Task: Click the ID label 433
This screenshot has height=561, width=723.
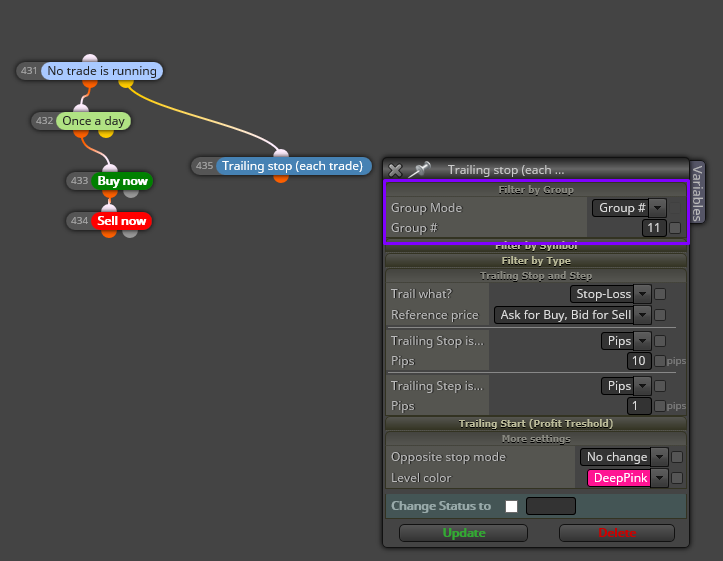Action: [79, 181]
